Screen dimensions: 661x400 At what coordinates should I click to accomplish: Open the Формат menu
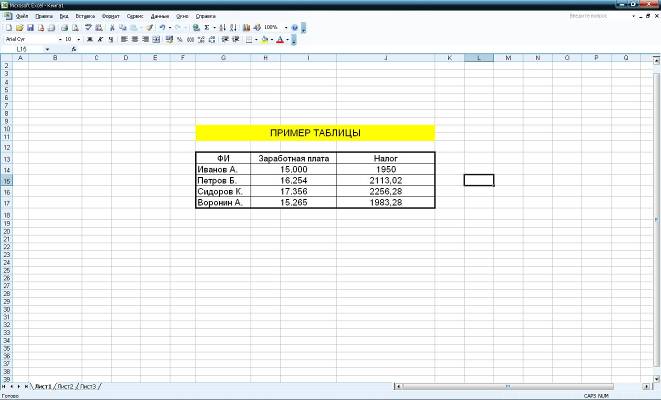pos(110,16)
